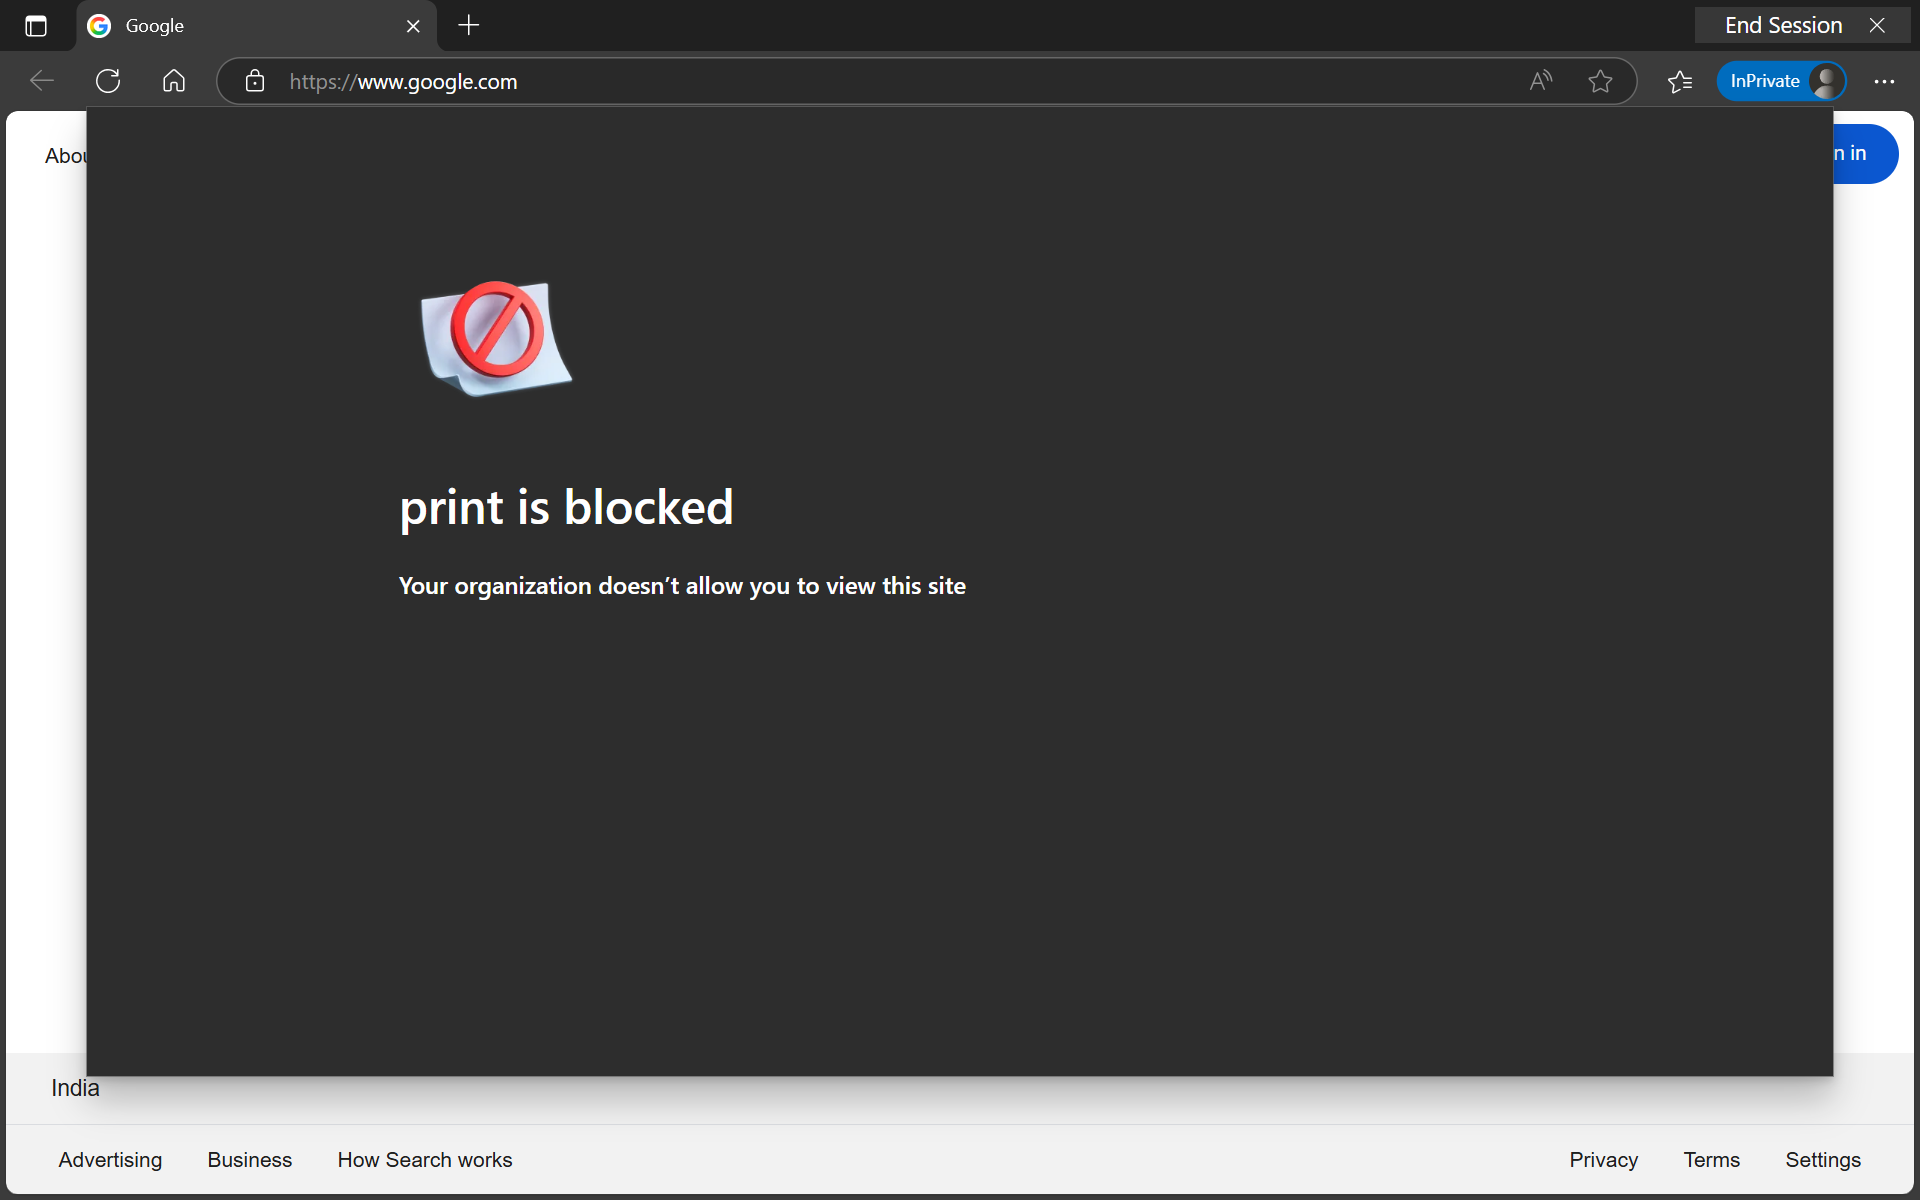
Task: Open How Search works link
Action: [x=425, y=1160]
